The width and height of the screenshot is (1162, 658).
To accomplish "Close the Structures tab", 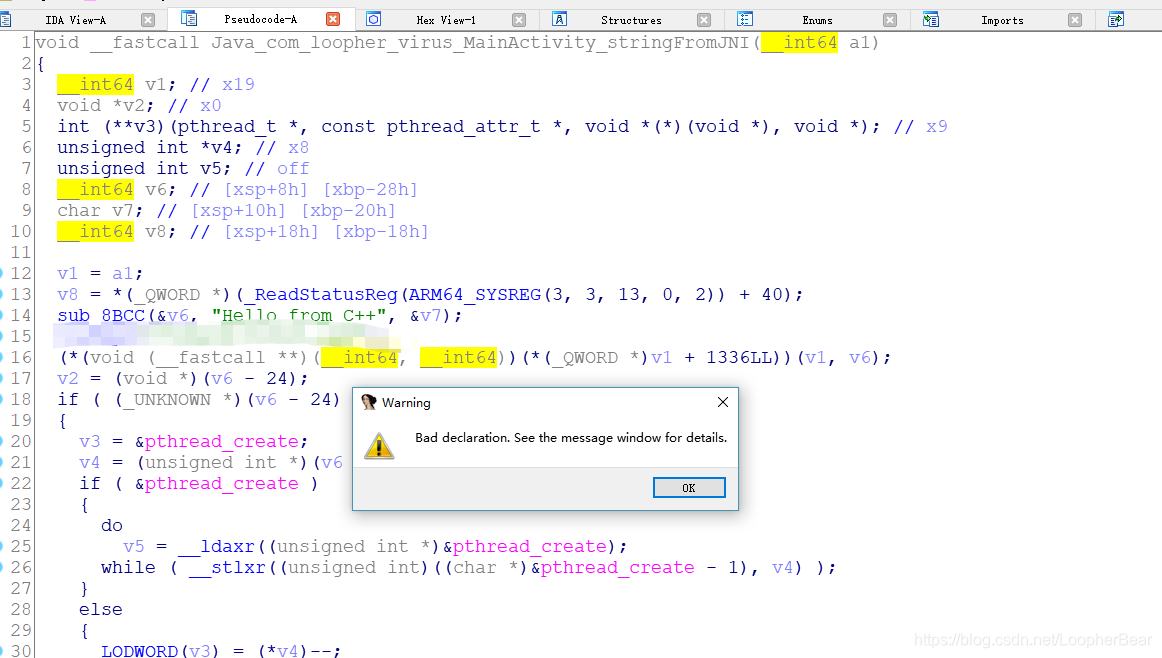I will point(704,20).
